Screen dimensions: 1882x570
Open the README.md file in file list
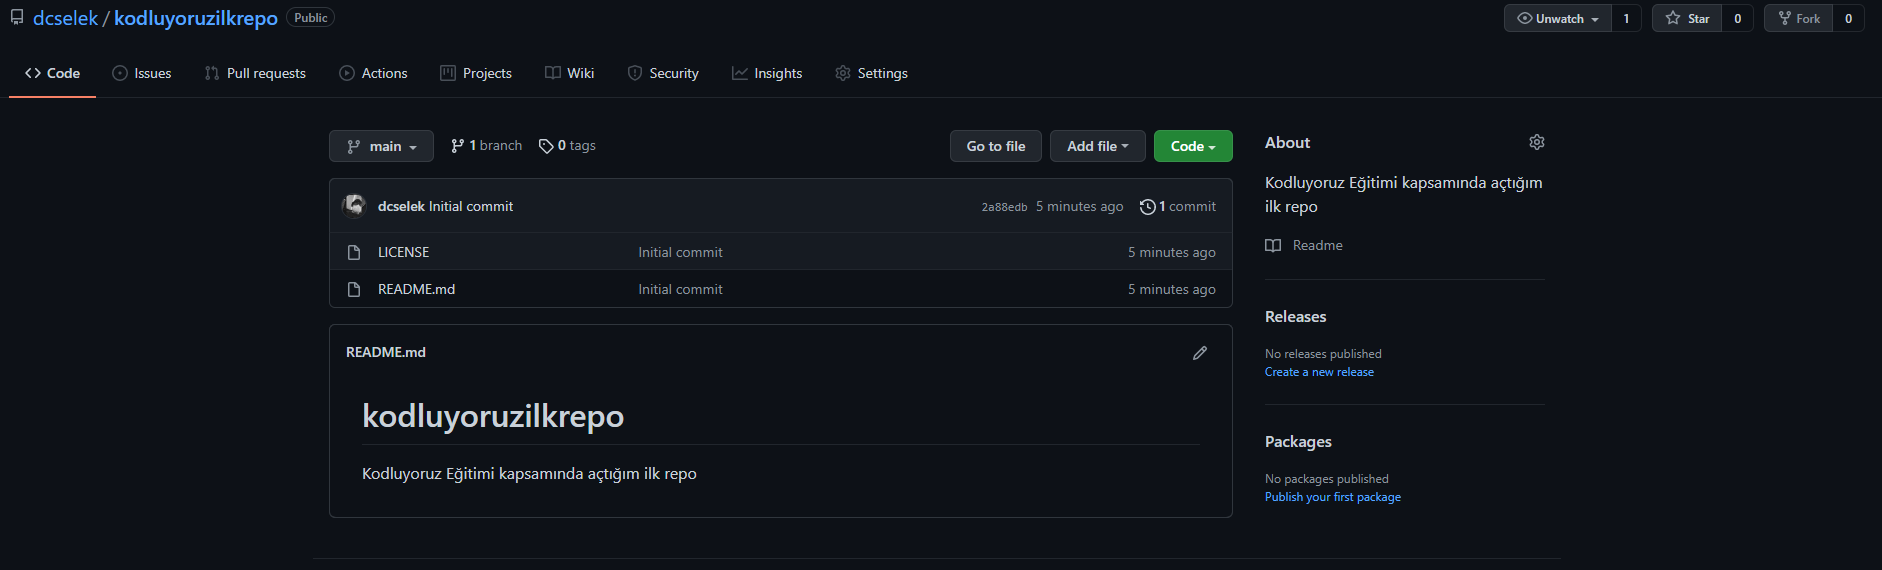click(416, 289)
